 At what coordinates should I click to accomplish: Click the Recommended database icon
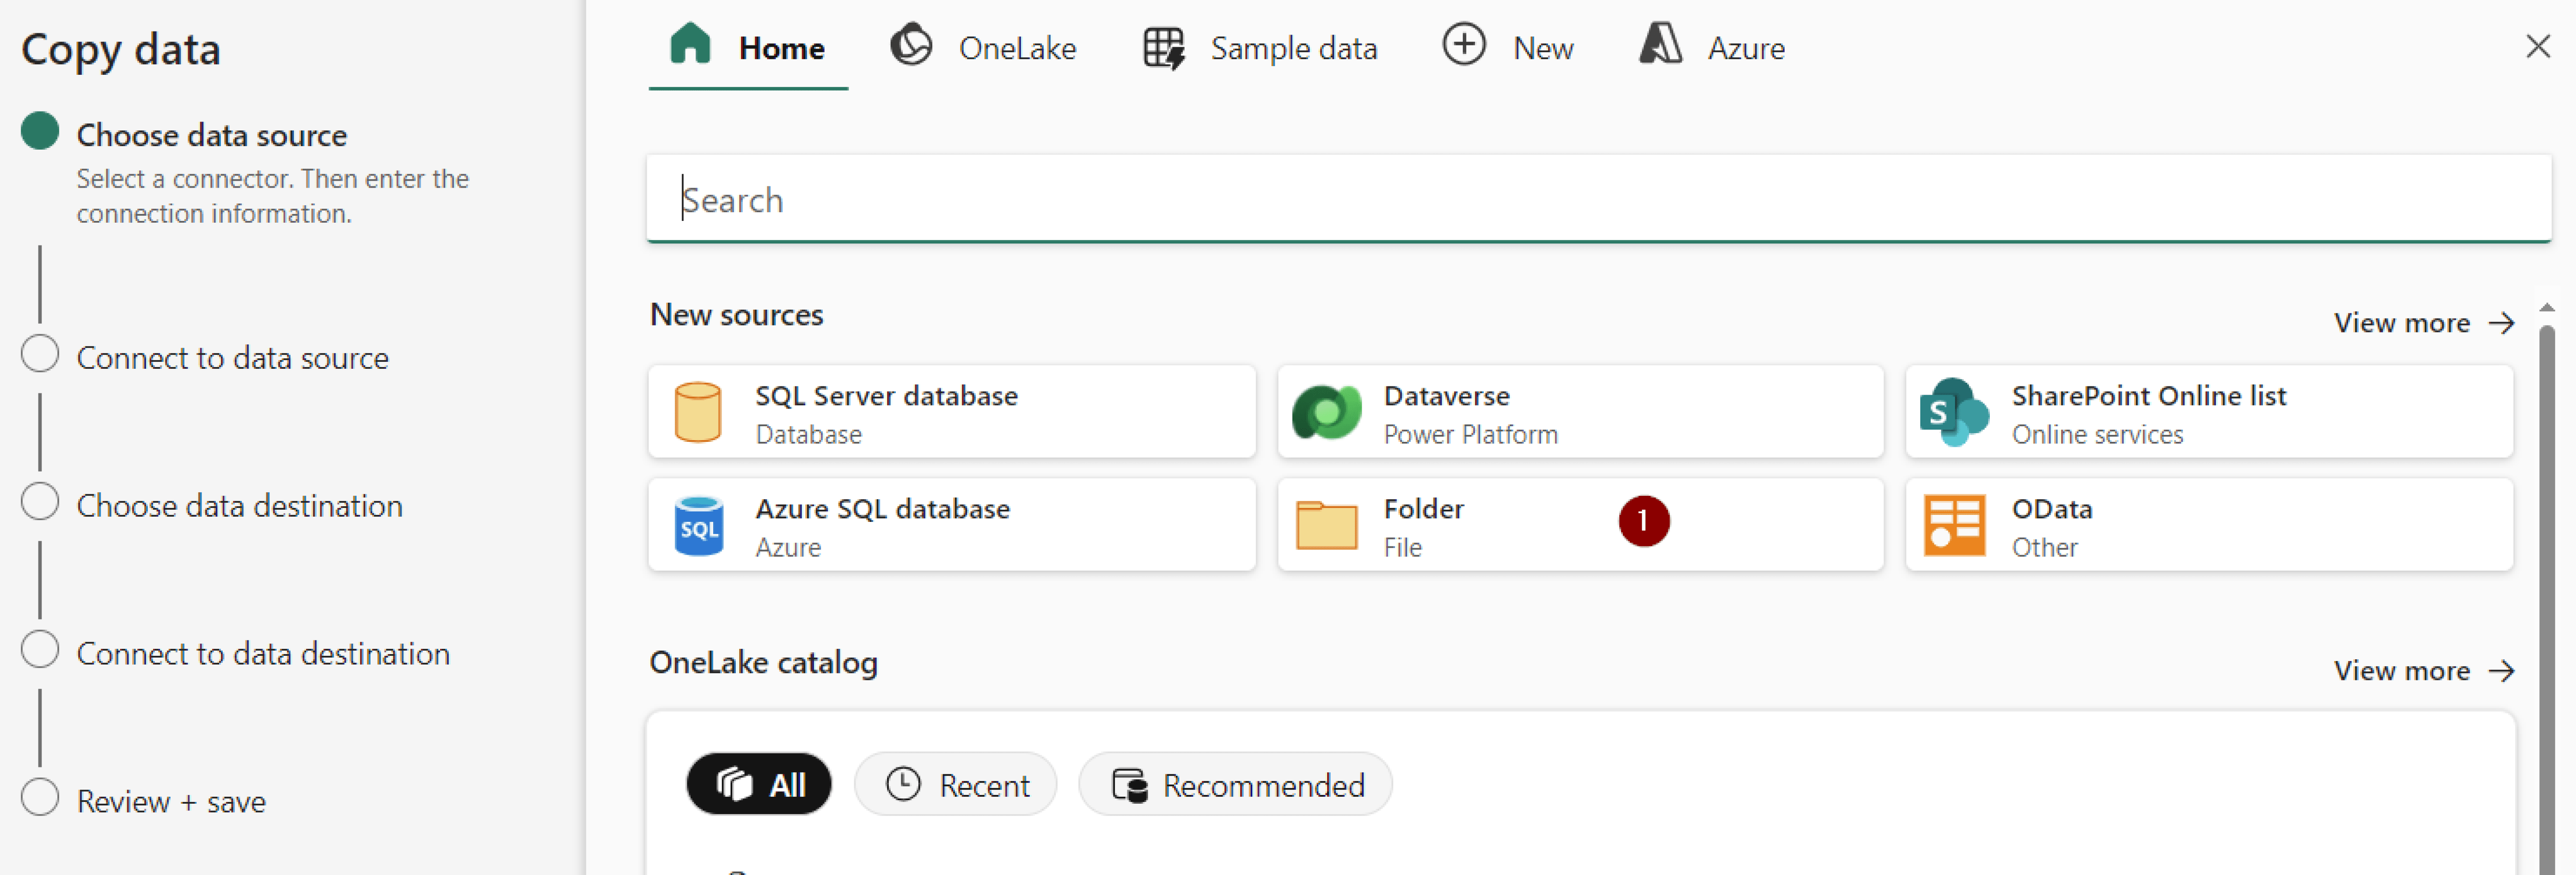[x=1130, y=785]
